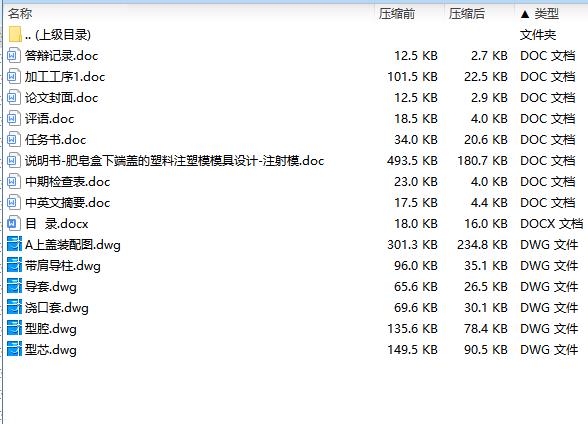Select the file name 带肩导柱.dwg

[63, 266]
